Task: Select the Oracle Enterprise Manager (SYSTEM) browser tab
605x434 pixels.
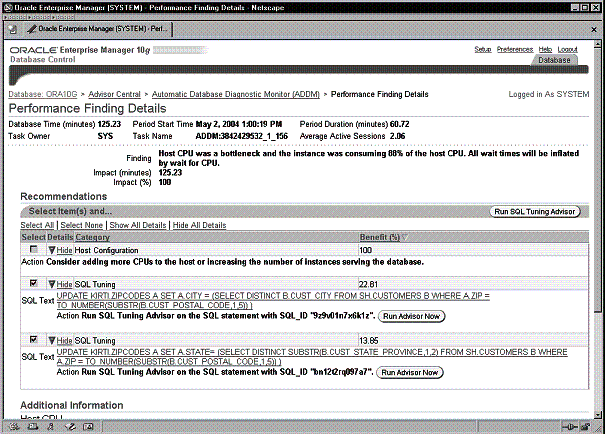Action: [x=97, y=29]
